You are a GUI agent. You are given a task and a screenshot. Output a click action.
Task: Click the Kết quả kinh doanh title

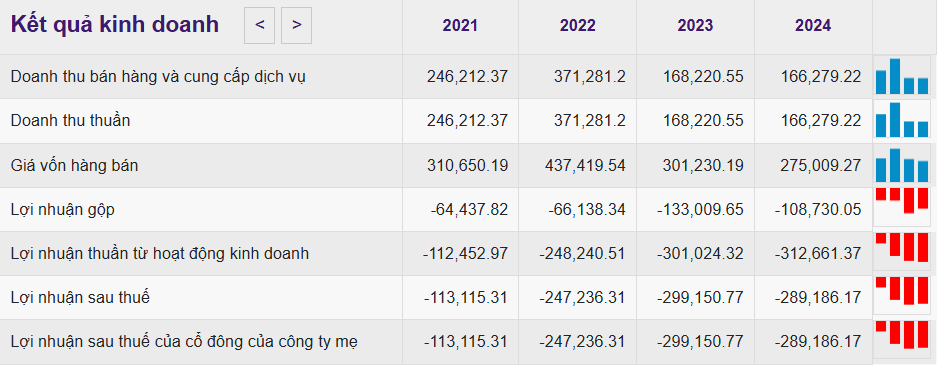pos(115,25)
